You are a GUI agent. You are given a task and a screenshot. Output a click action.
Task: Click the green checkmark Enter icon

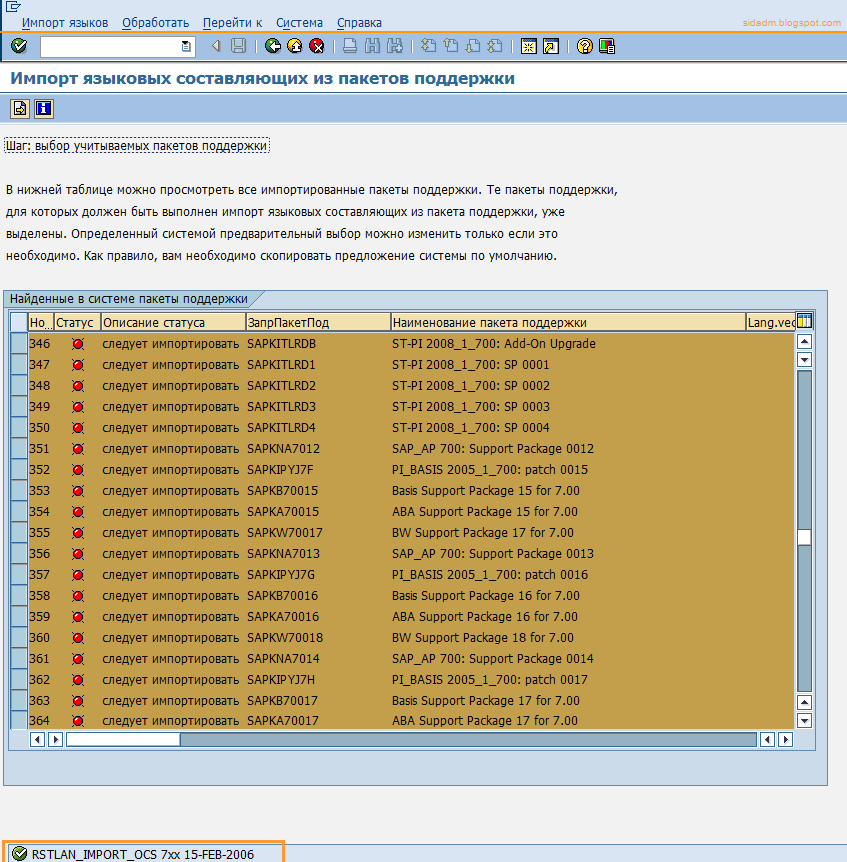pyautogui.click(x=19, y=46)
